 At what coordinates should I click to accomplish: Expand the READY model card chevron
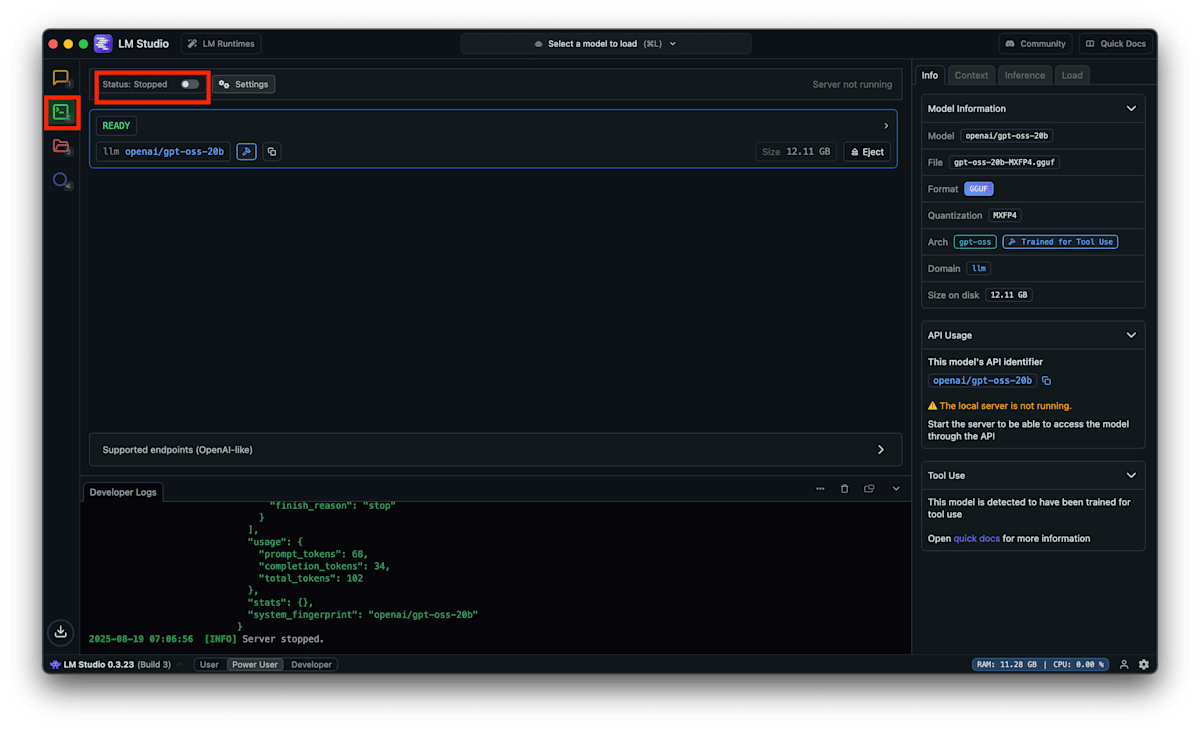point(886,126)
